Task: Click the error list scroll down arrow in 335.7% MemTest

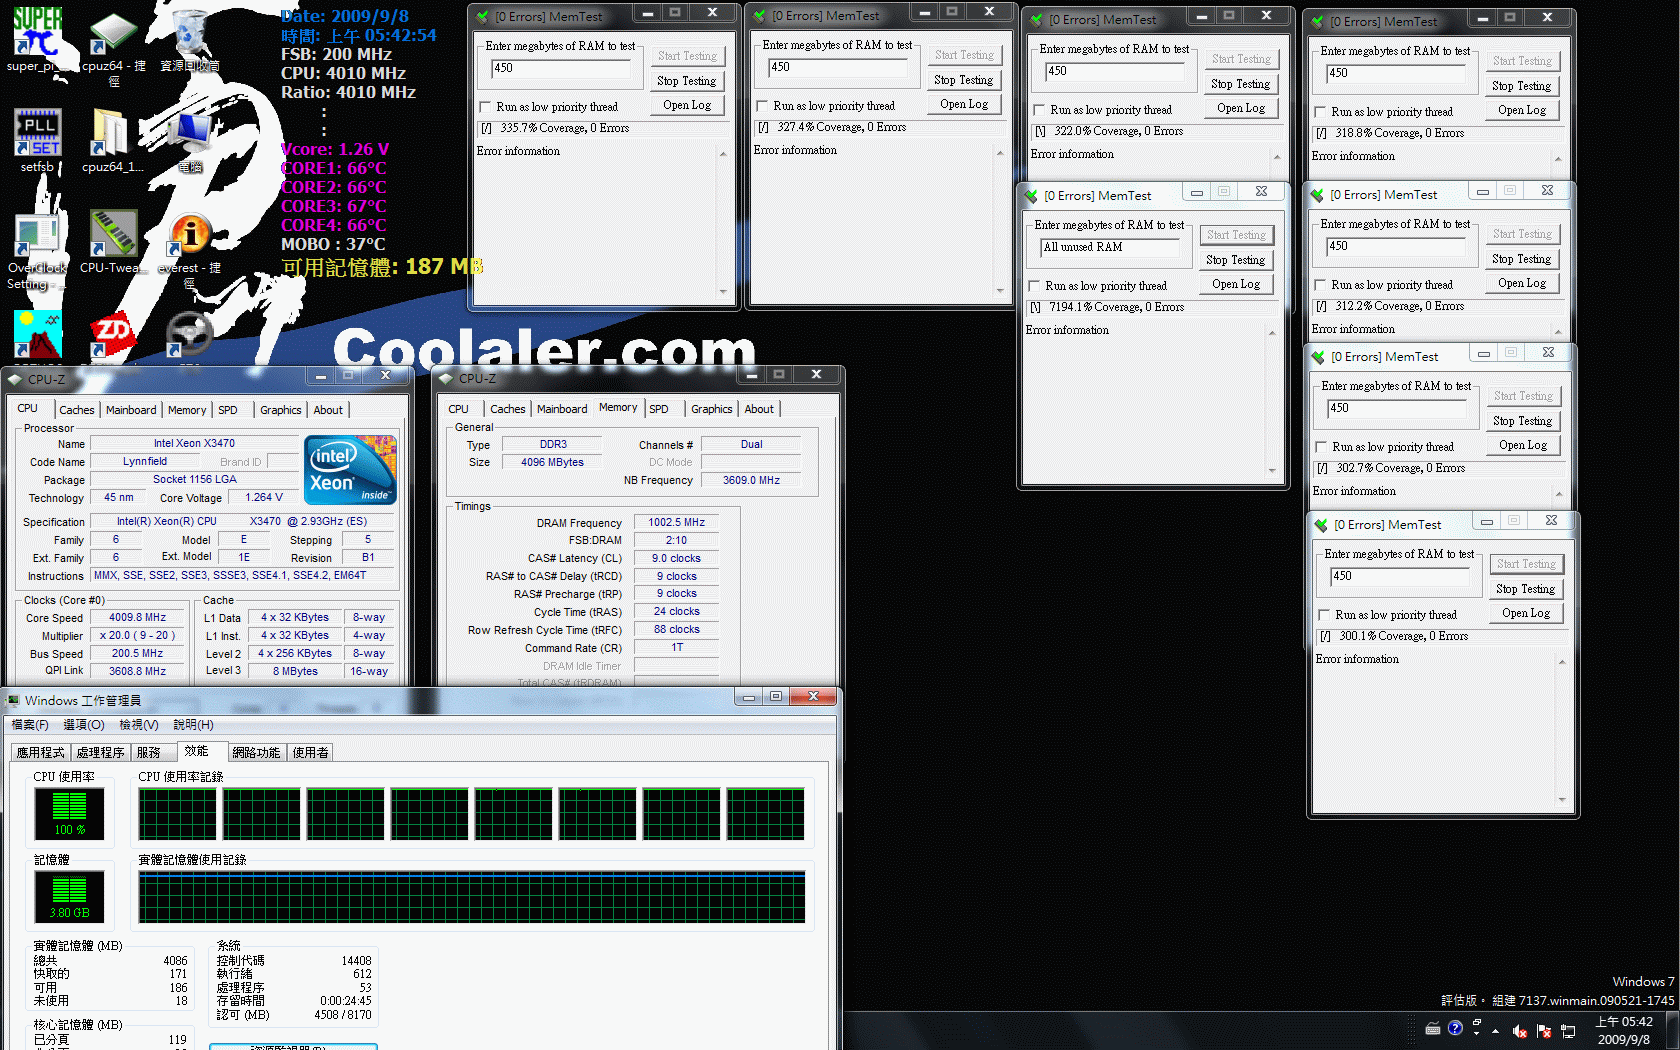Action: click(724, 292)
